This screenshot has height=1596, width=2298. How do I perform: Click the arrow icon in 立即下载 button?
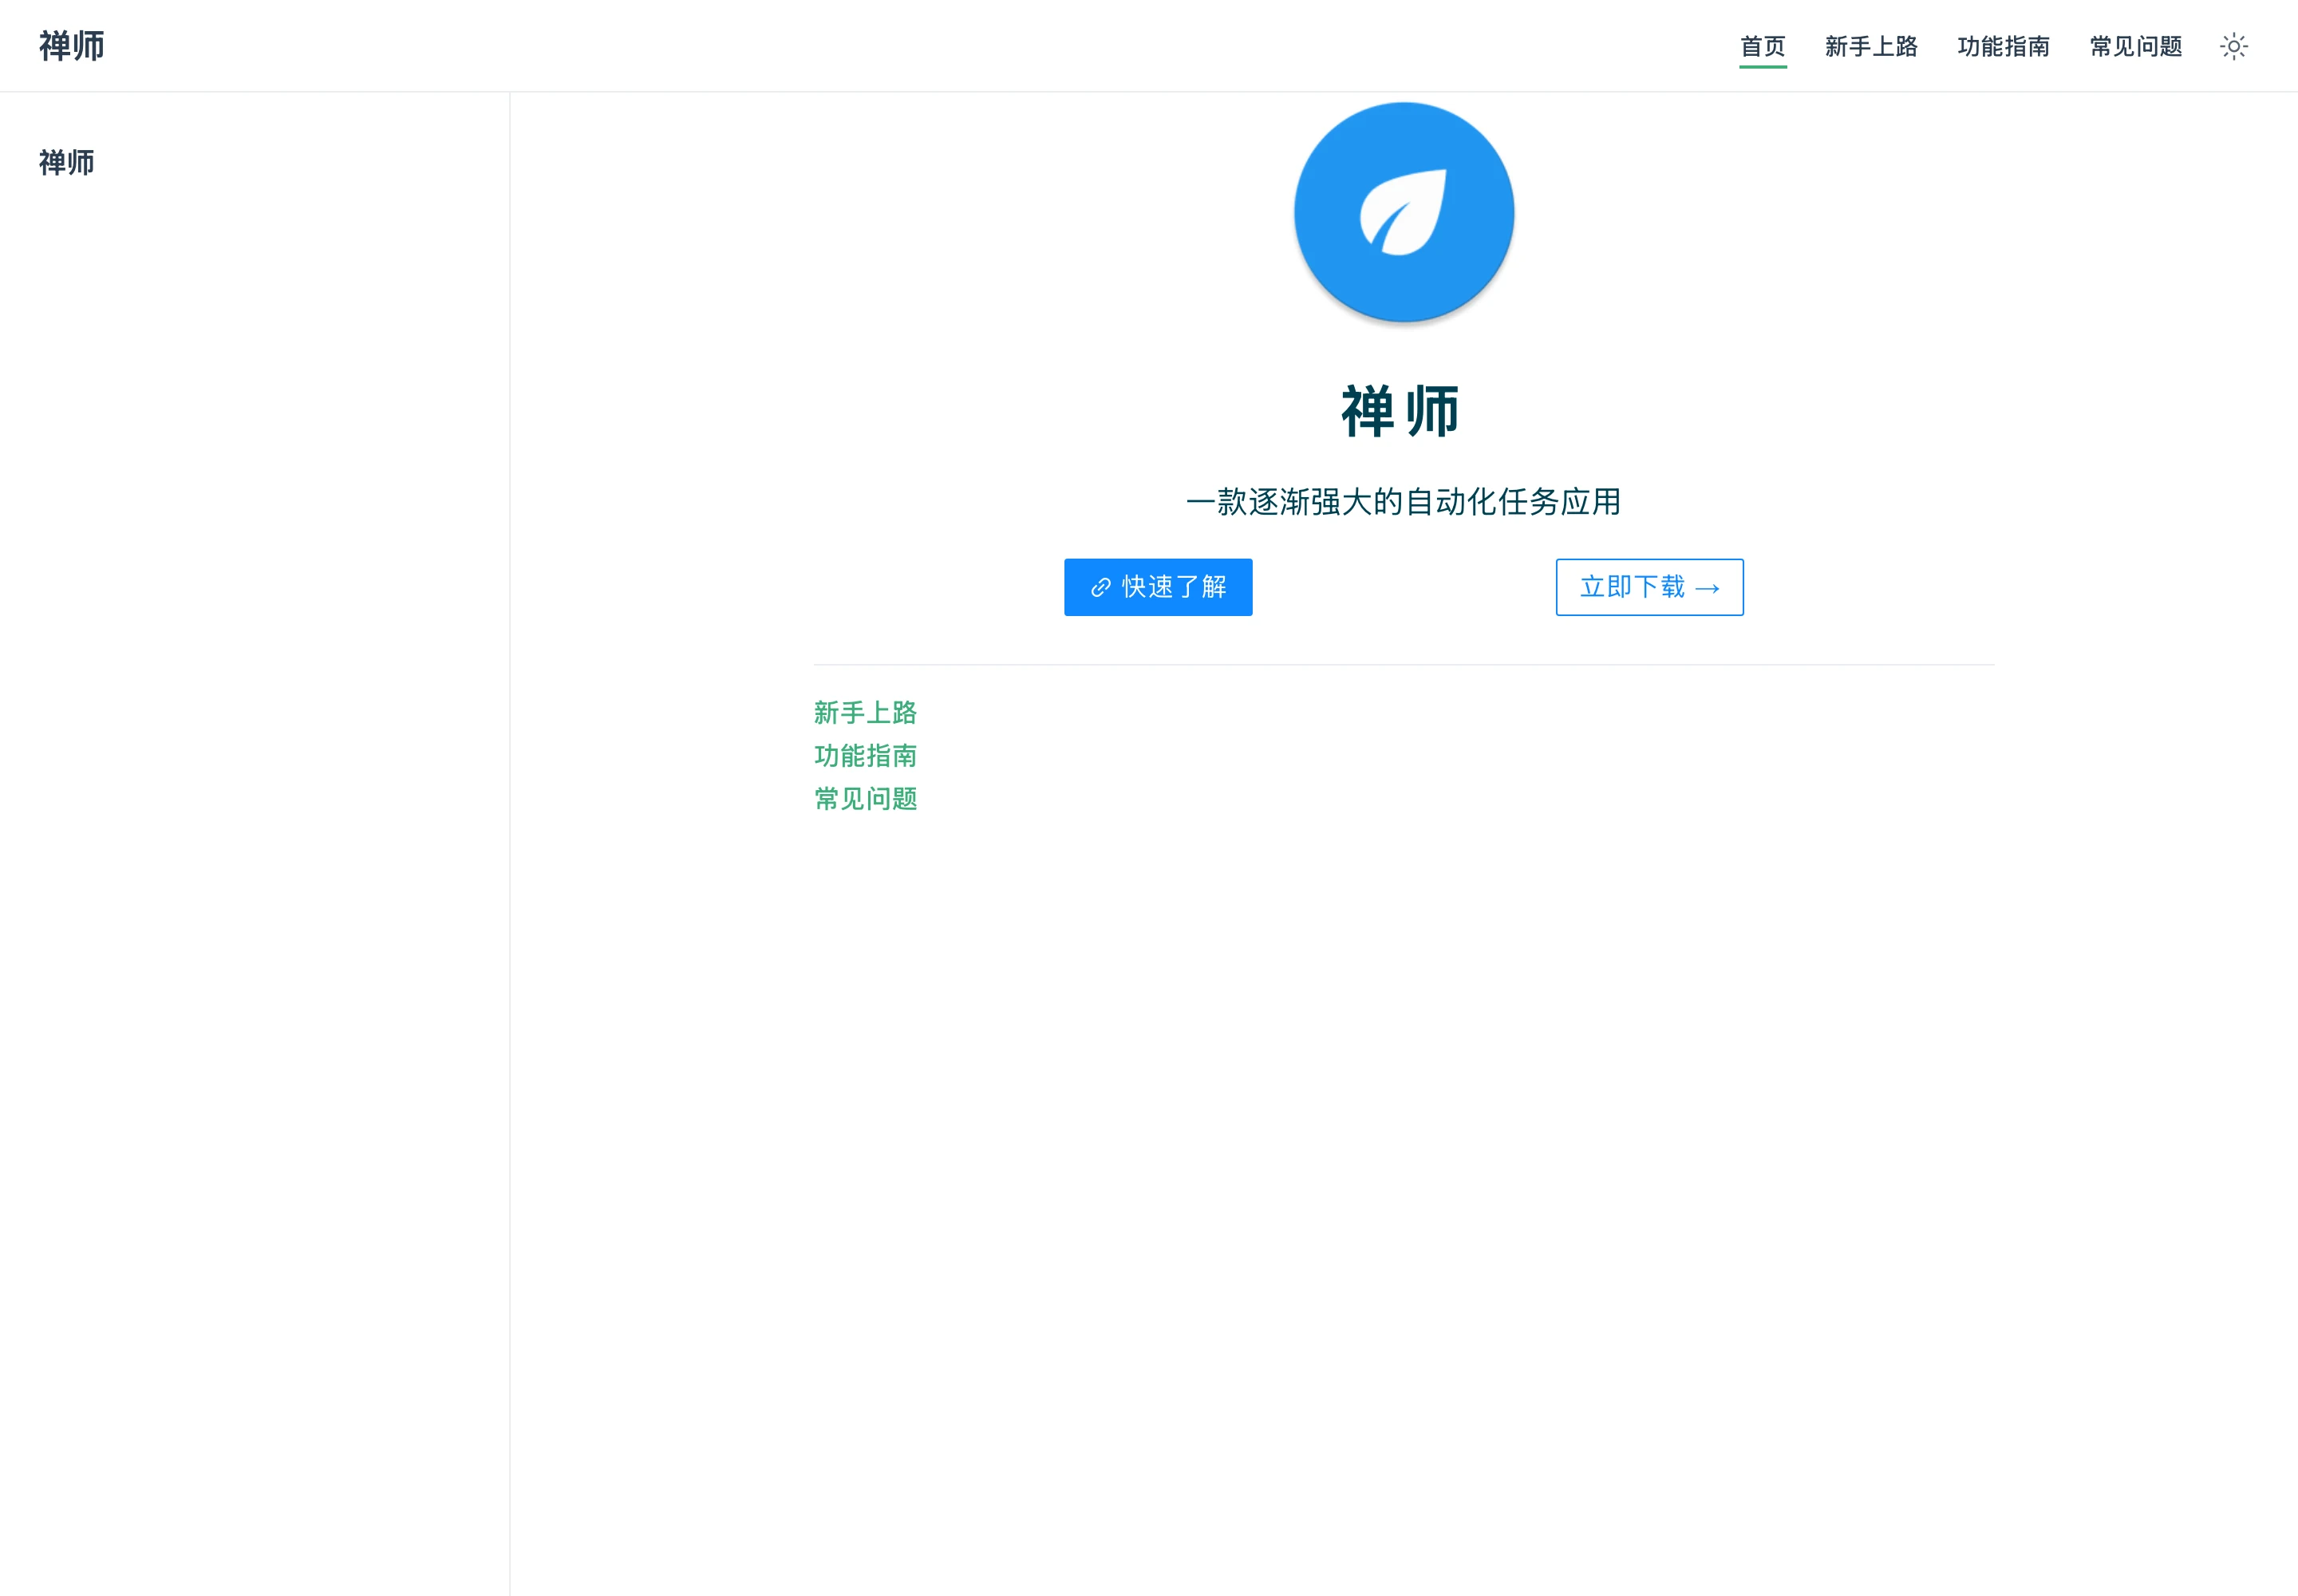click(1707, 588)
